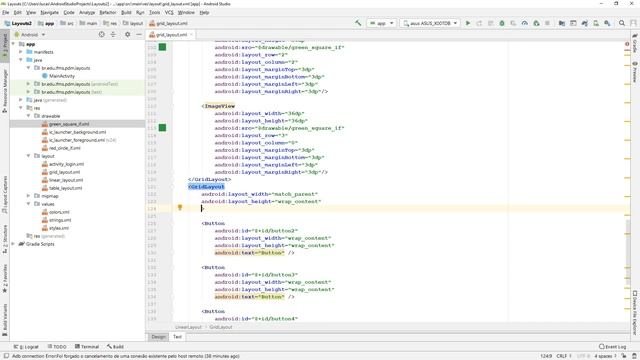Click the lower green square gutter preview swatch
This screenshot has width=640, height=360.
pos(162,128)
